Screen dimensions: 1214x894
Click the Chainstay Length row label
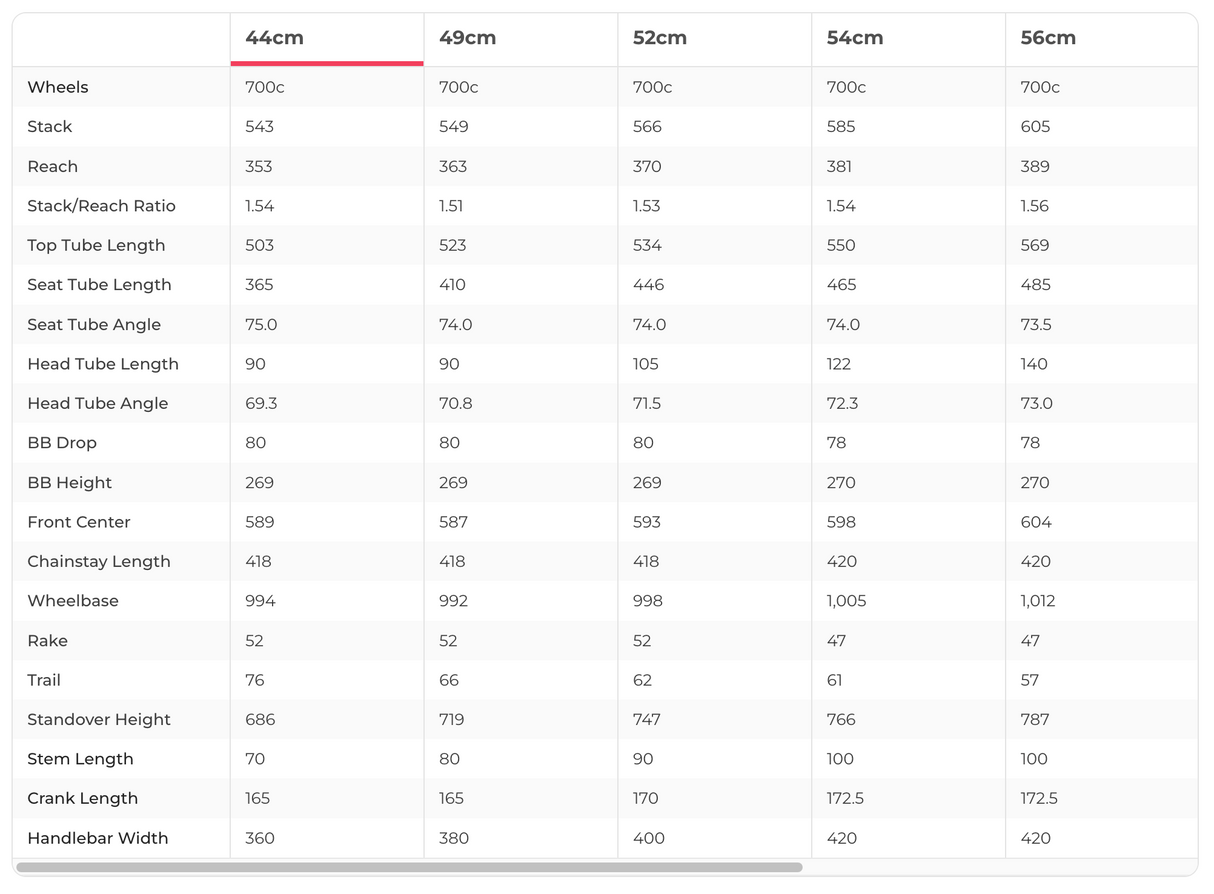click(x=99, y=561)
